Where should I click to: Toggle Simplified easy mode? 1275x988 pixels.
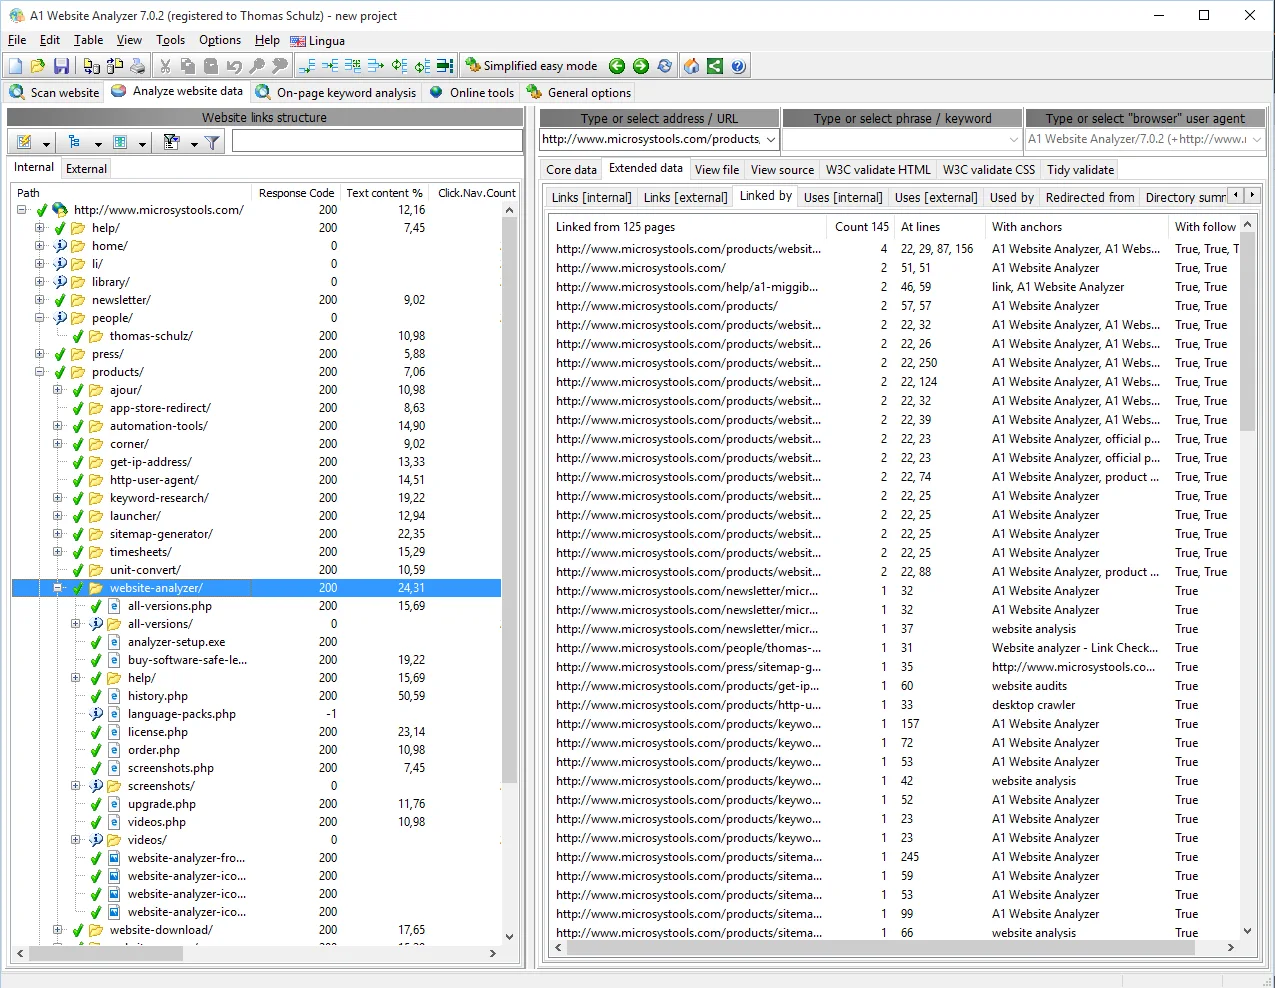tap(532, 66)
